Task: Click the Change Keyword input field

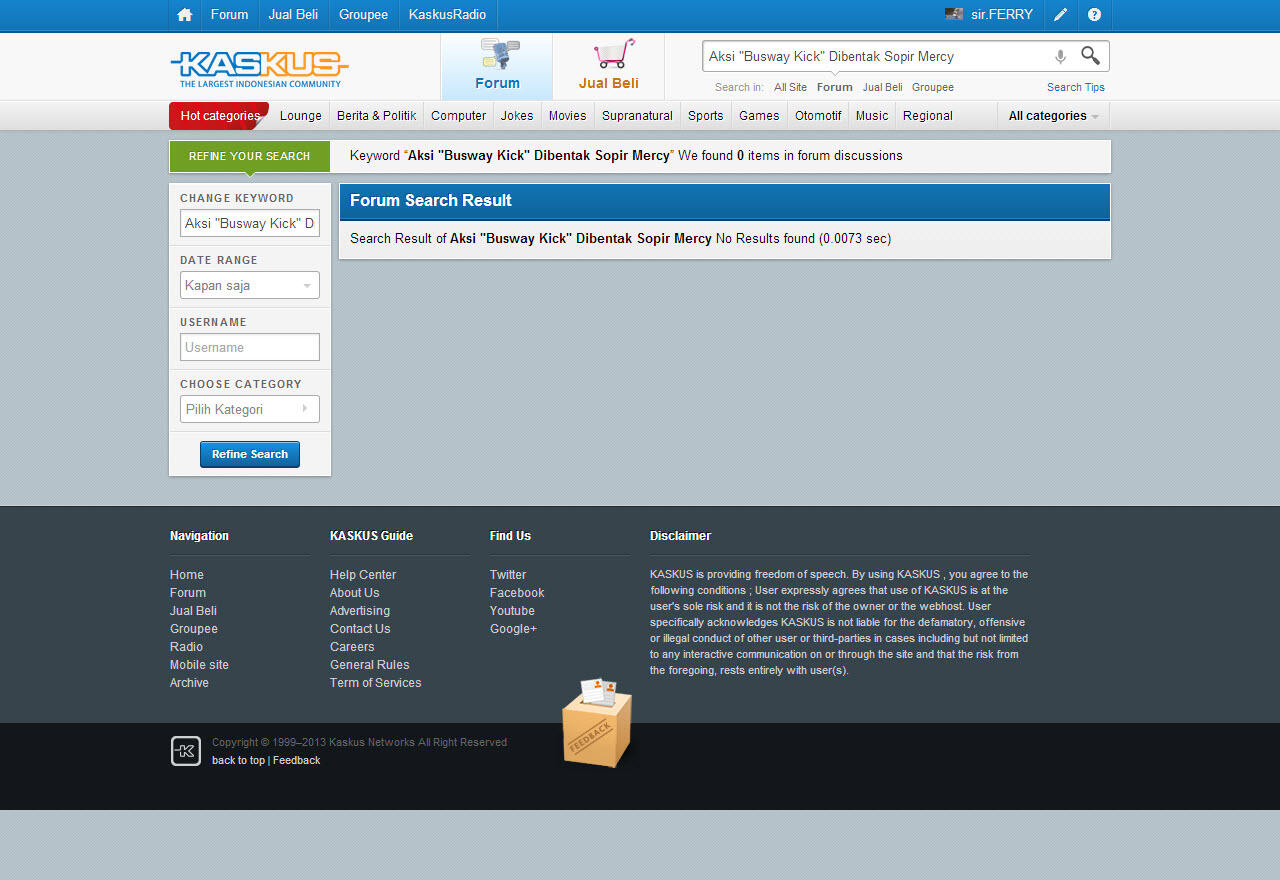Action: pos(250,223)
